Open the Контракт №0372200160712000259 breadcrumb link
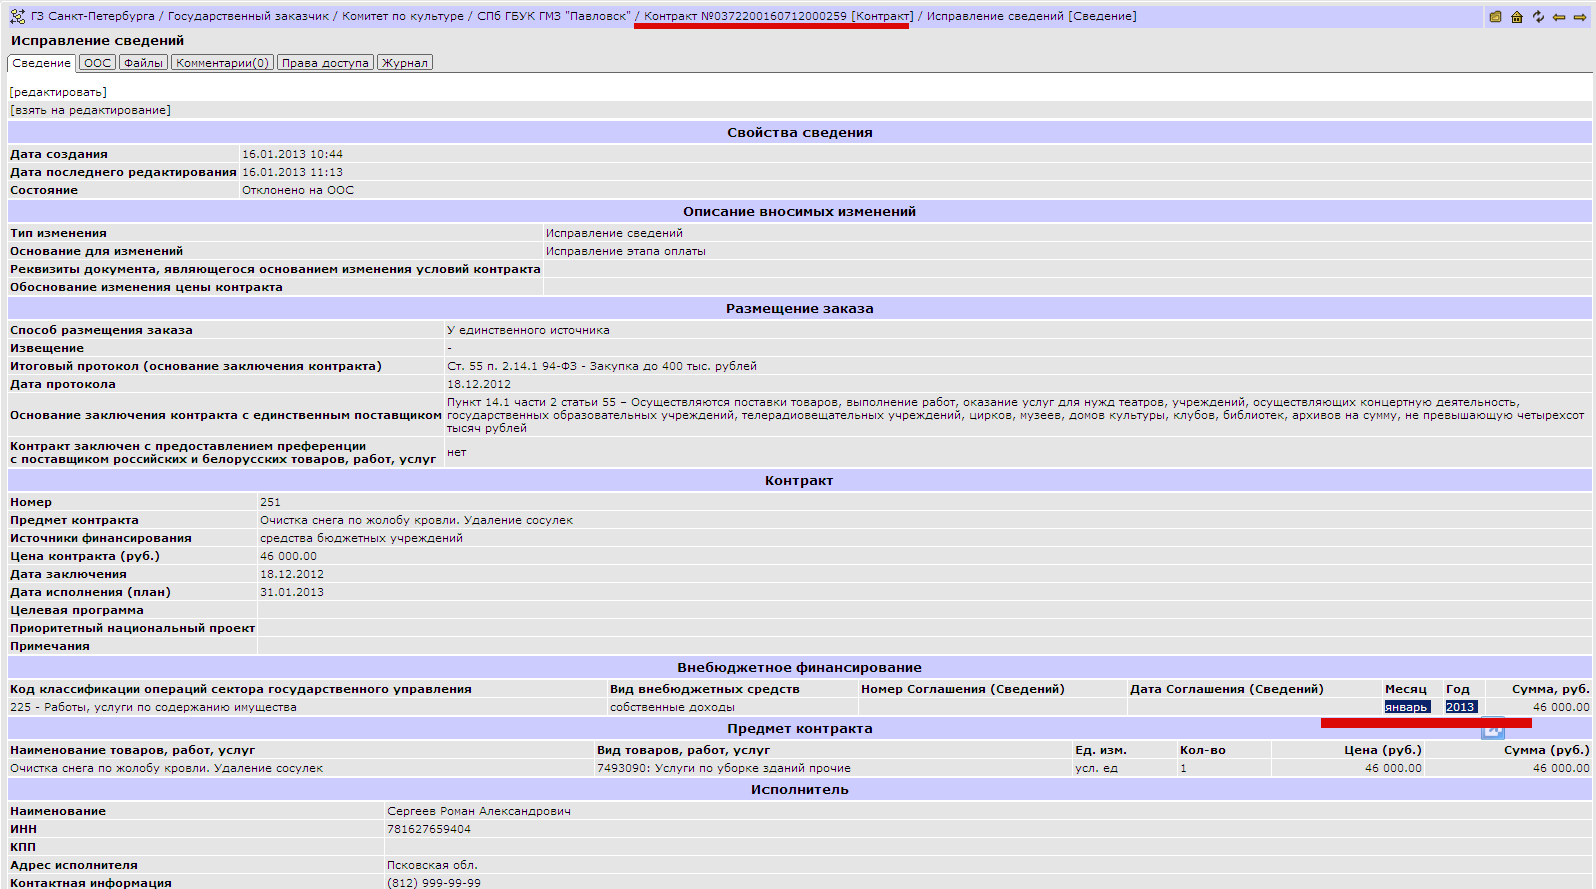 (779, 16)
